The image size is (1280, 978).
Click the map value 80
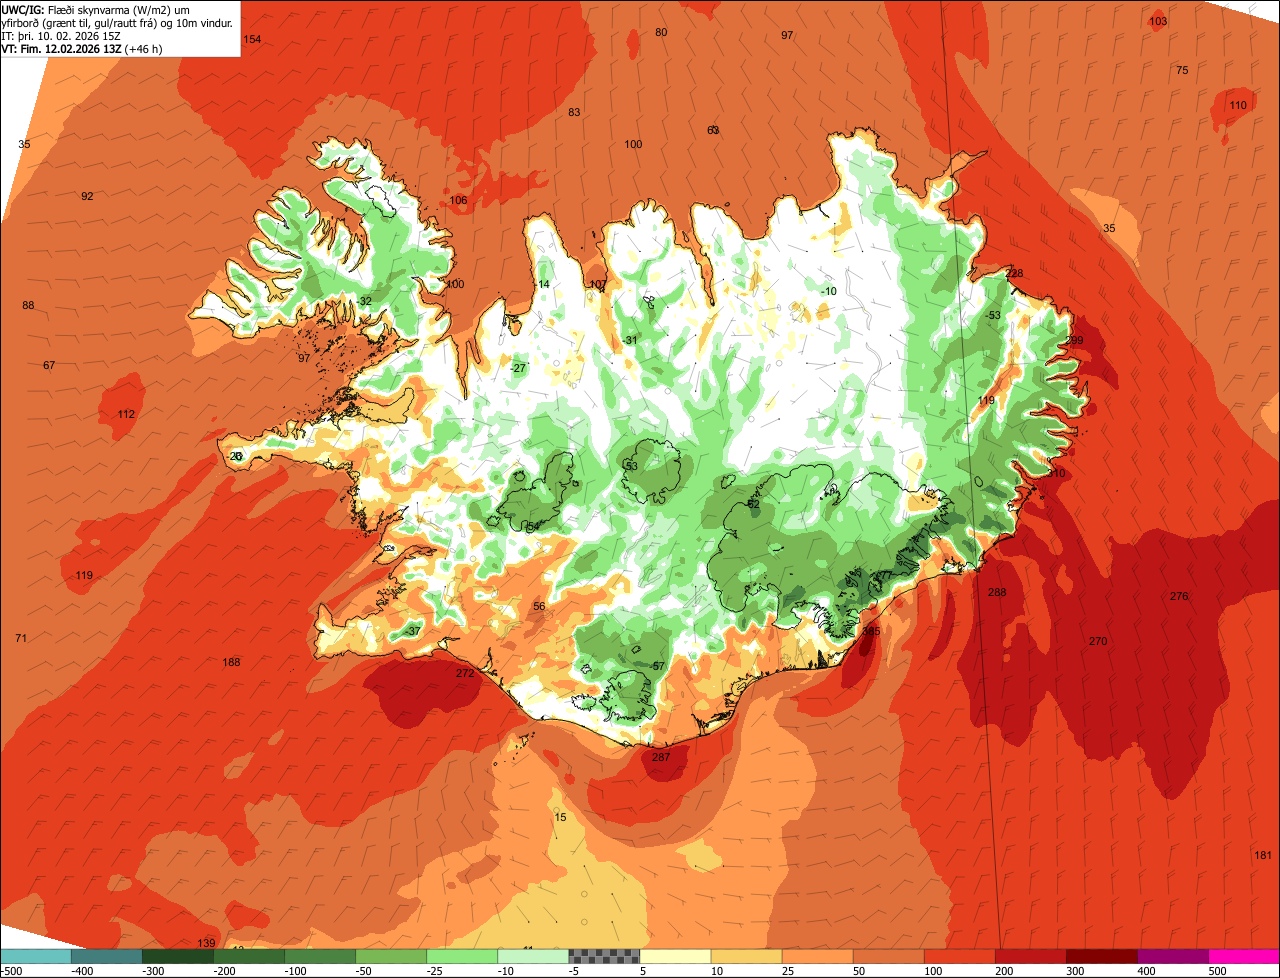point(661,32)
